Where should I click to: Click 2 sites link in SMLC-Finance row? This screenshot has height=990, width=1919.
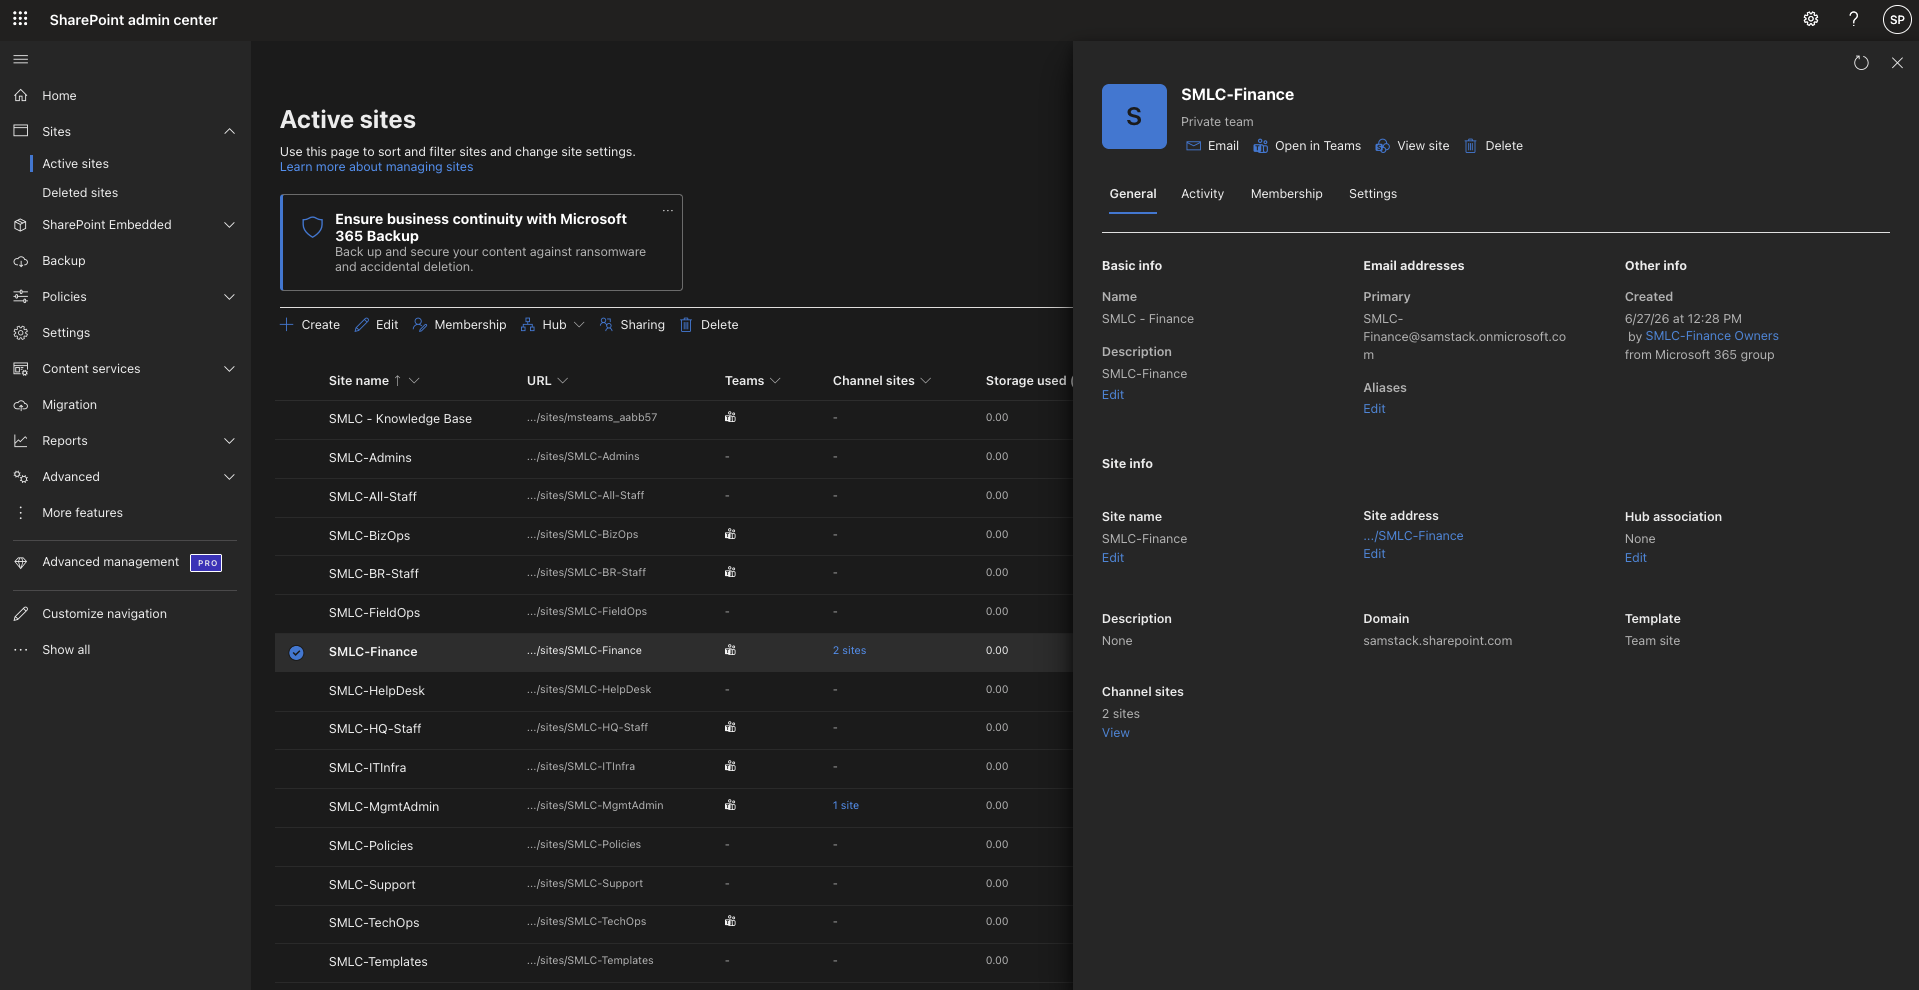pos(849,651)
